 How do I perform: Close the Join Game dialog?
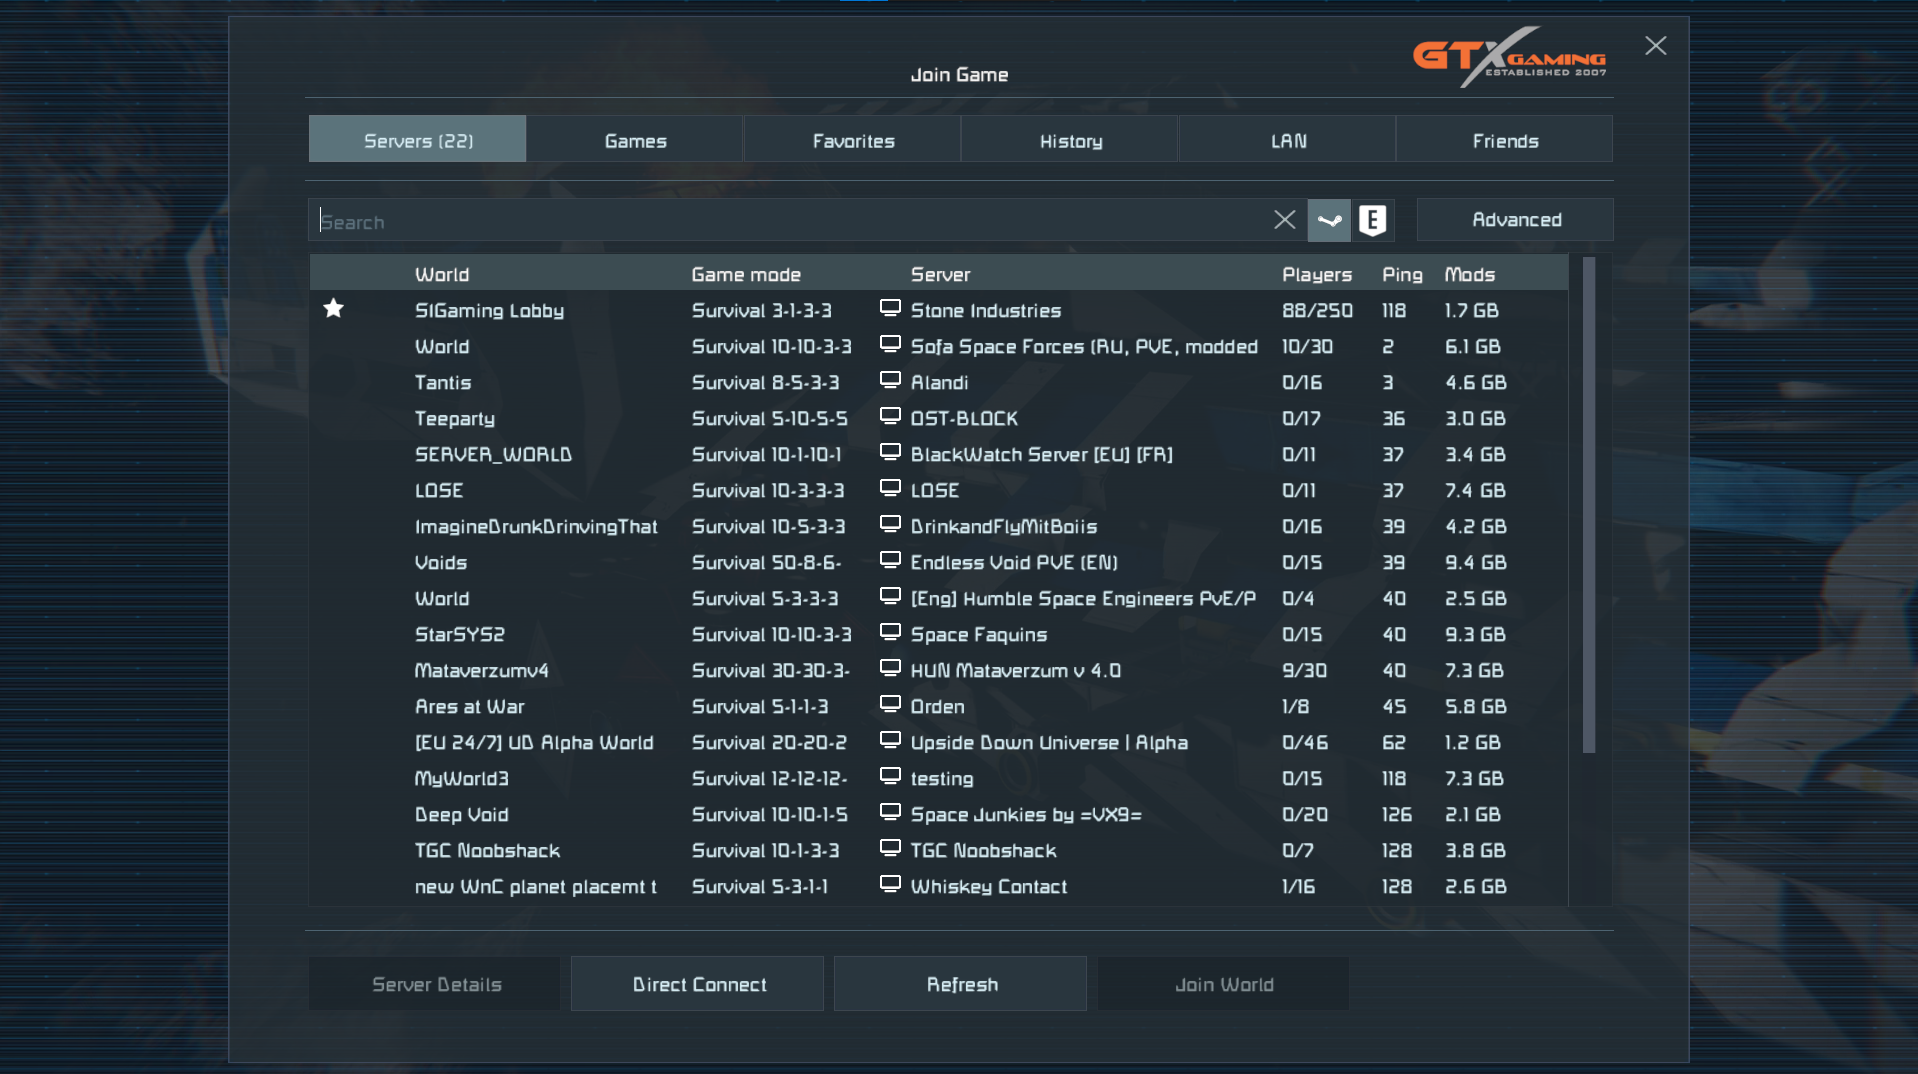tap(1655, 46)
